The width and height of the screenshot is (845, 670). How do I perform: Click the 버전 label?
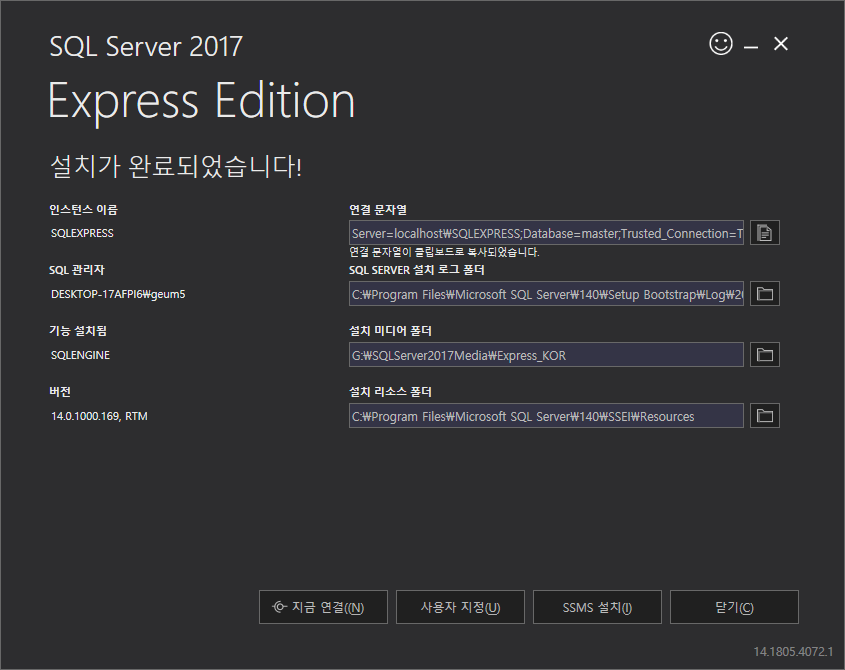(x=60, y=392)
